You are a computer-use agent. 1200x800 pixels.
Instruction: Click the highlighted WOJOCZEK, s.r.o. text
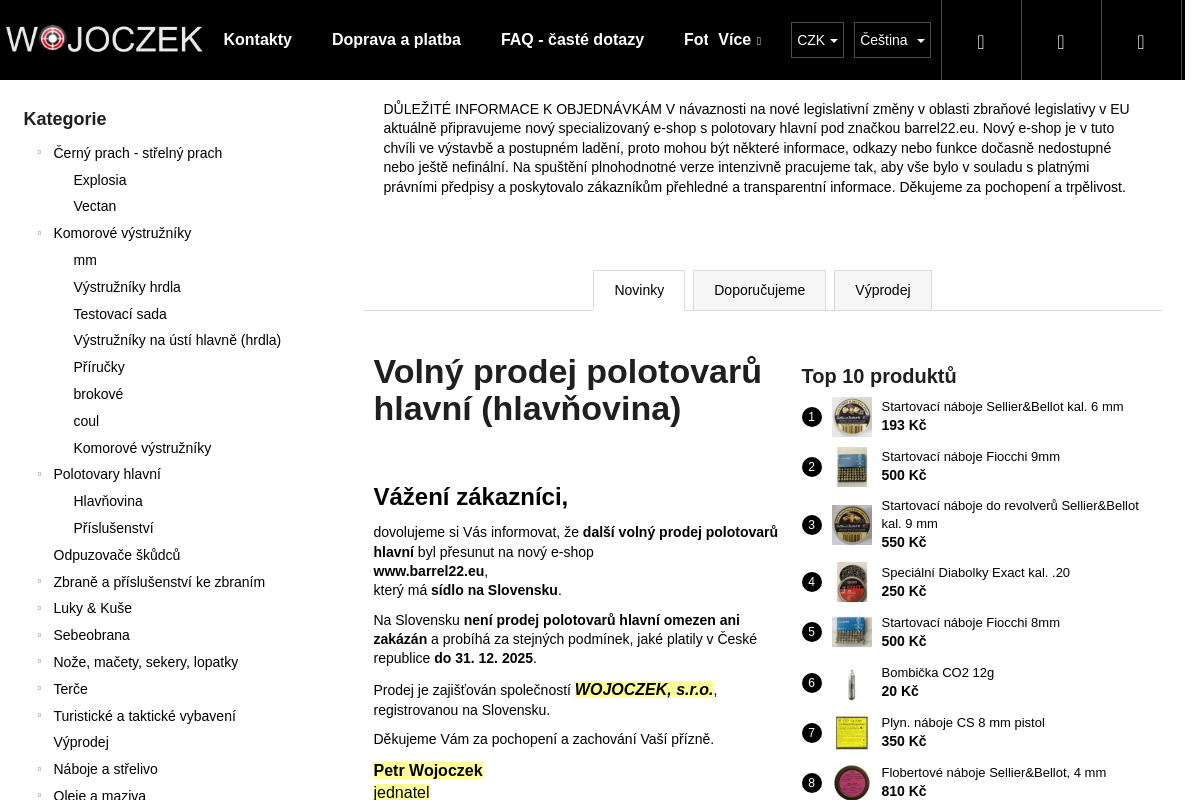coord(644,689)
